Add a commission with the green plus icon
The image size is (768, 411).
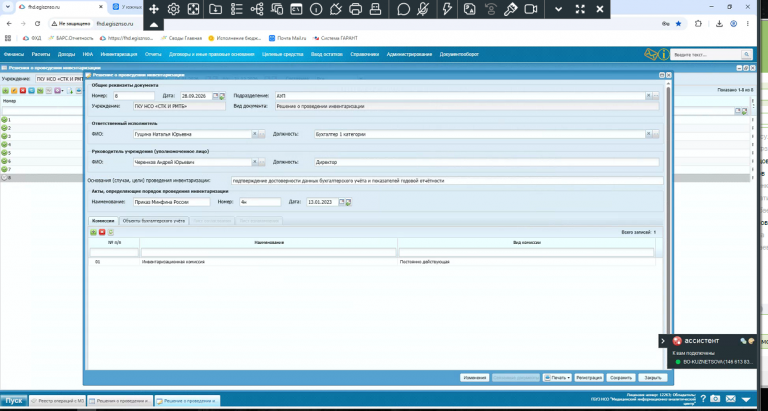(x=94, y=232)
